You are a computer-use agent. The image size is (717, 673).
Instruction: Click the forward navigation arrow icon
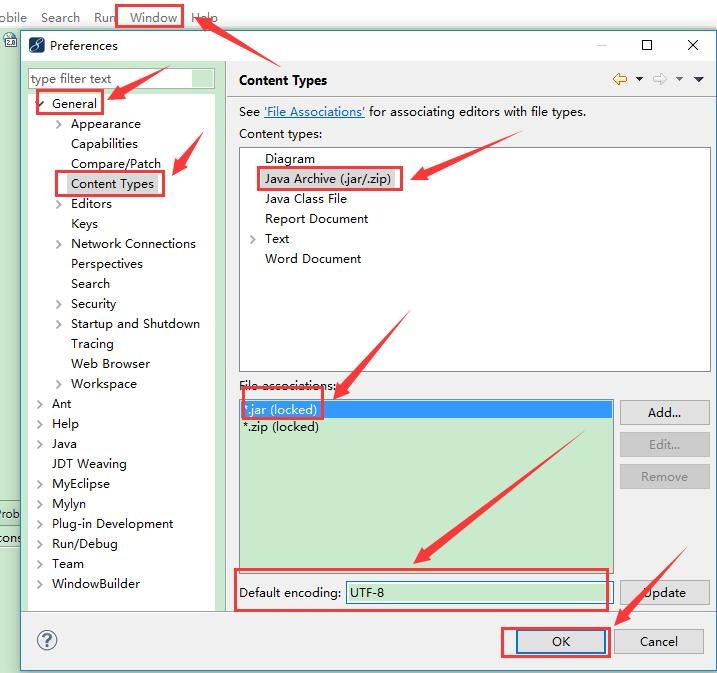click(659, 79)
